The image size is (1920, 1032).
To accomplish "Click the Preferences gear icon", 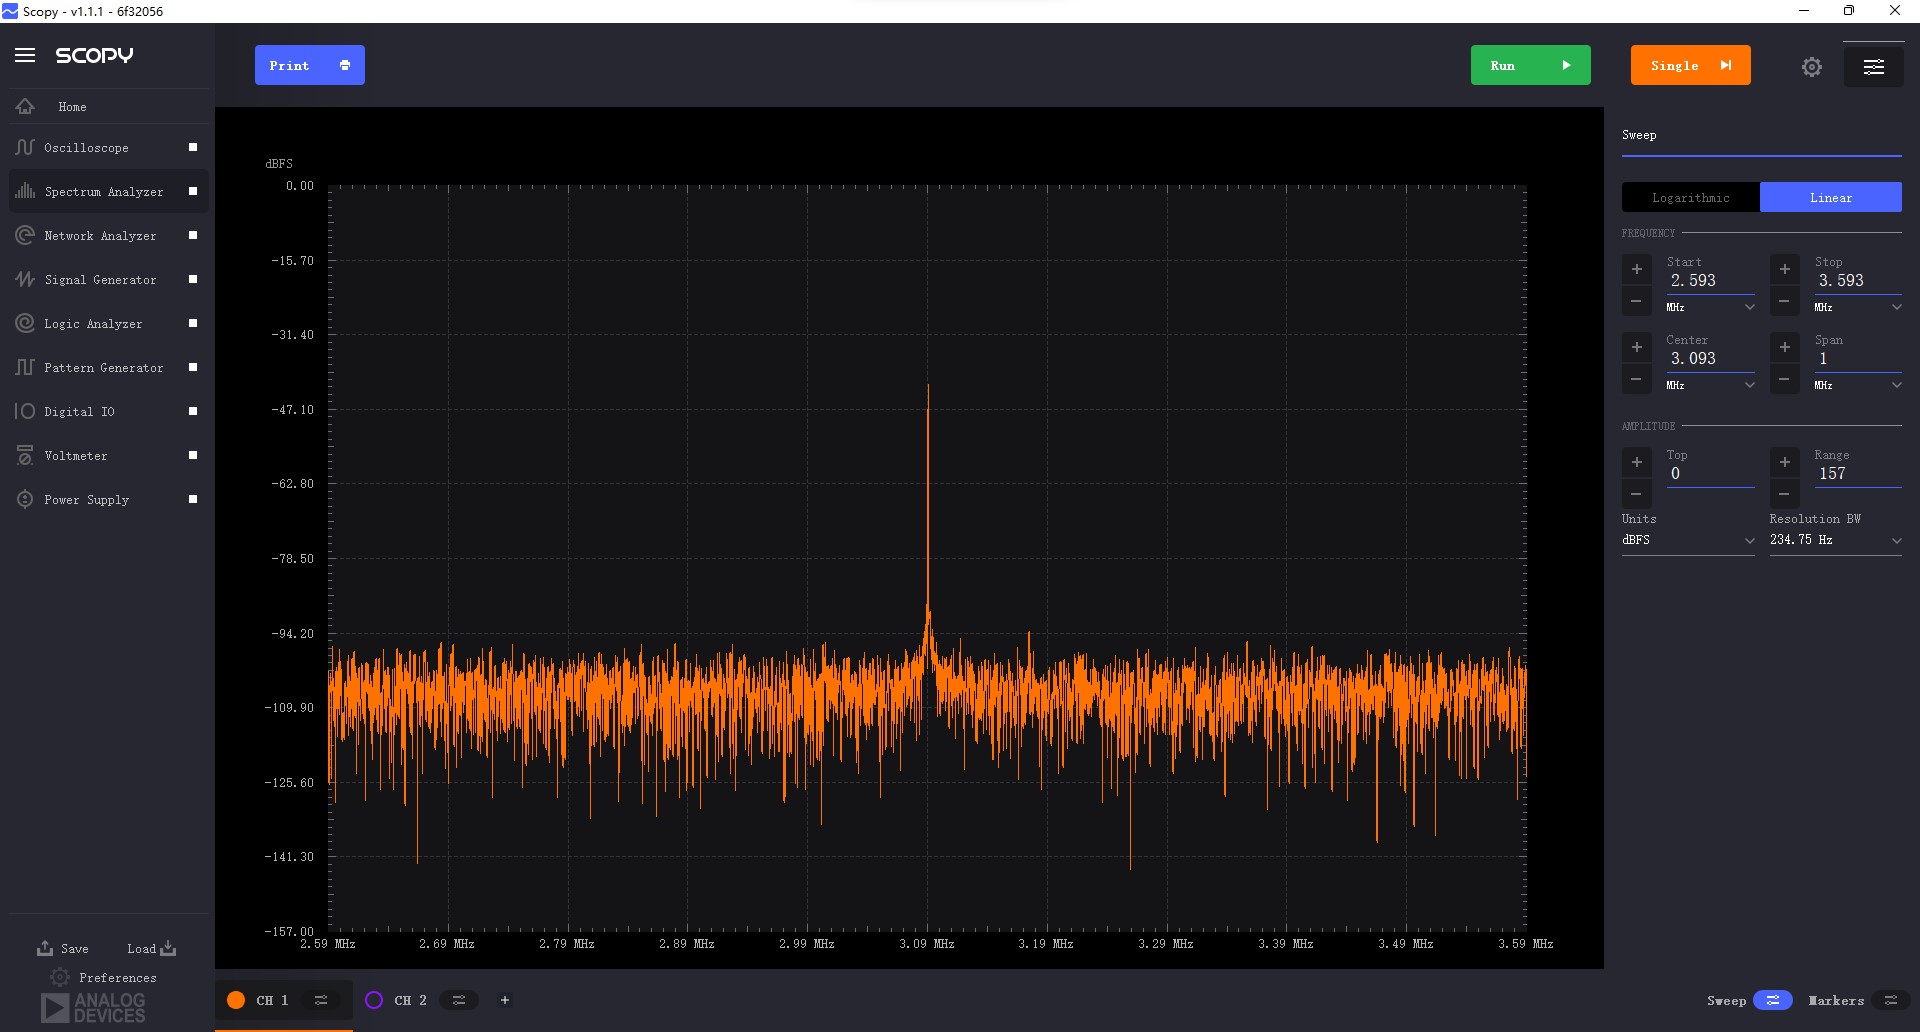I will [x=60, y=977].
